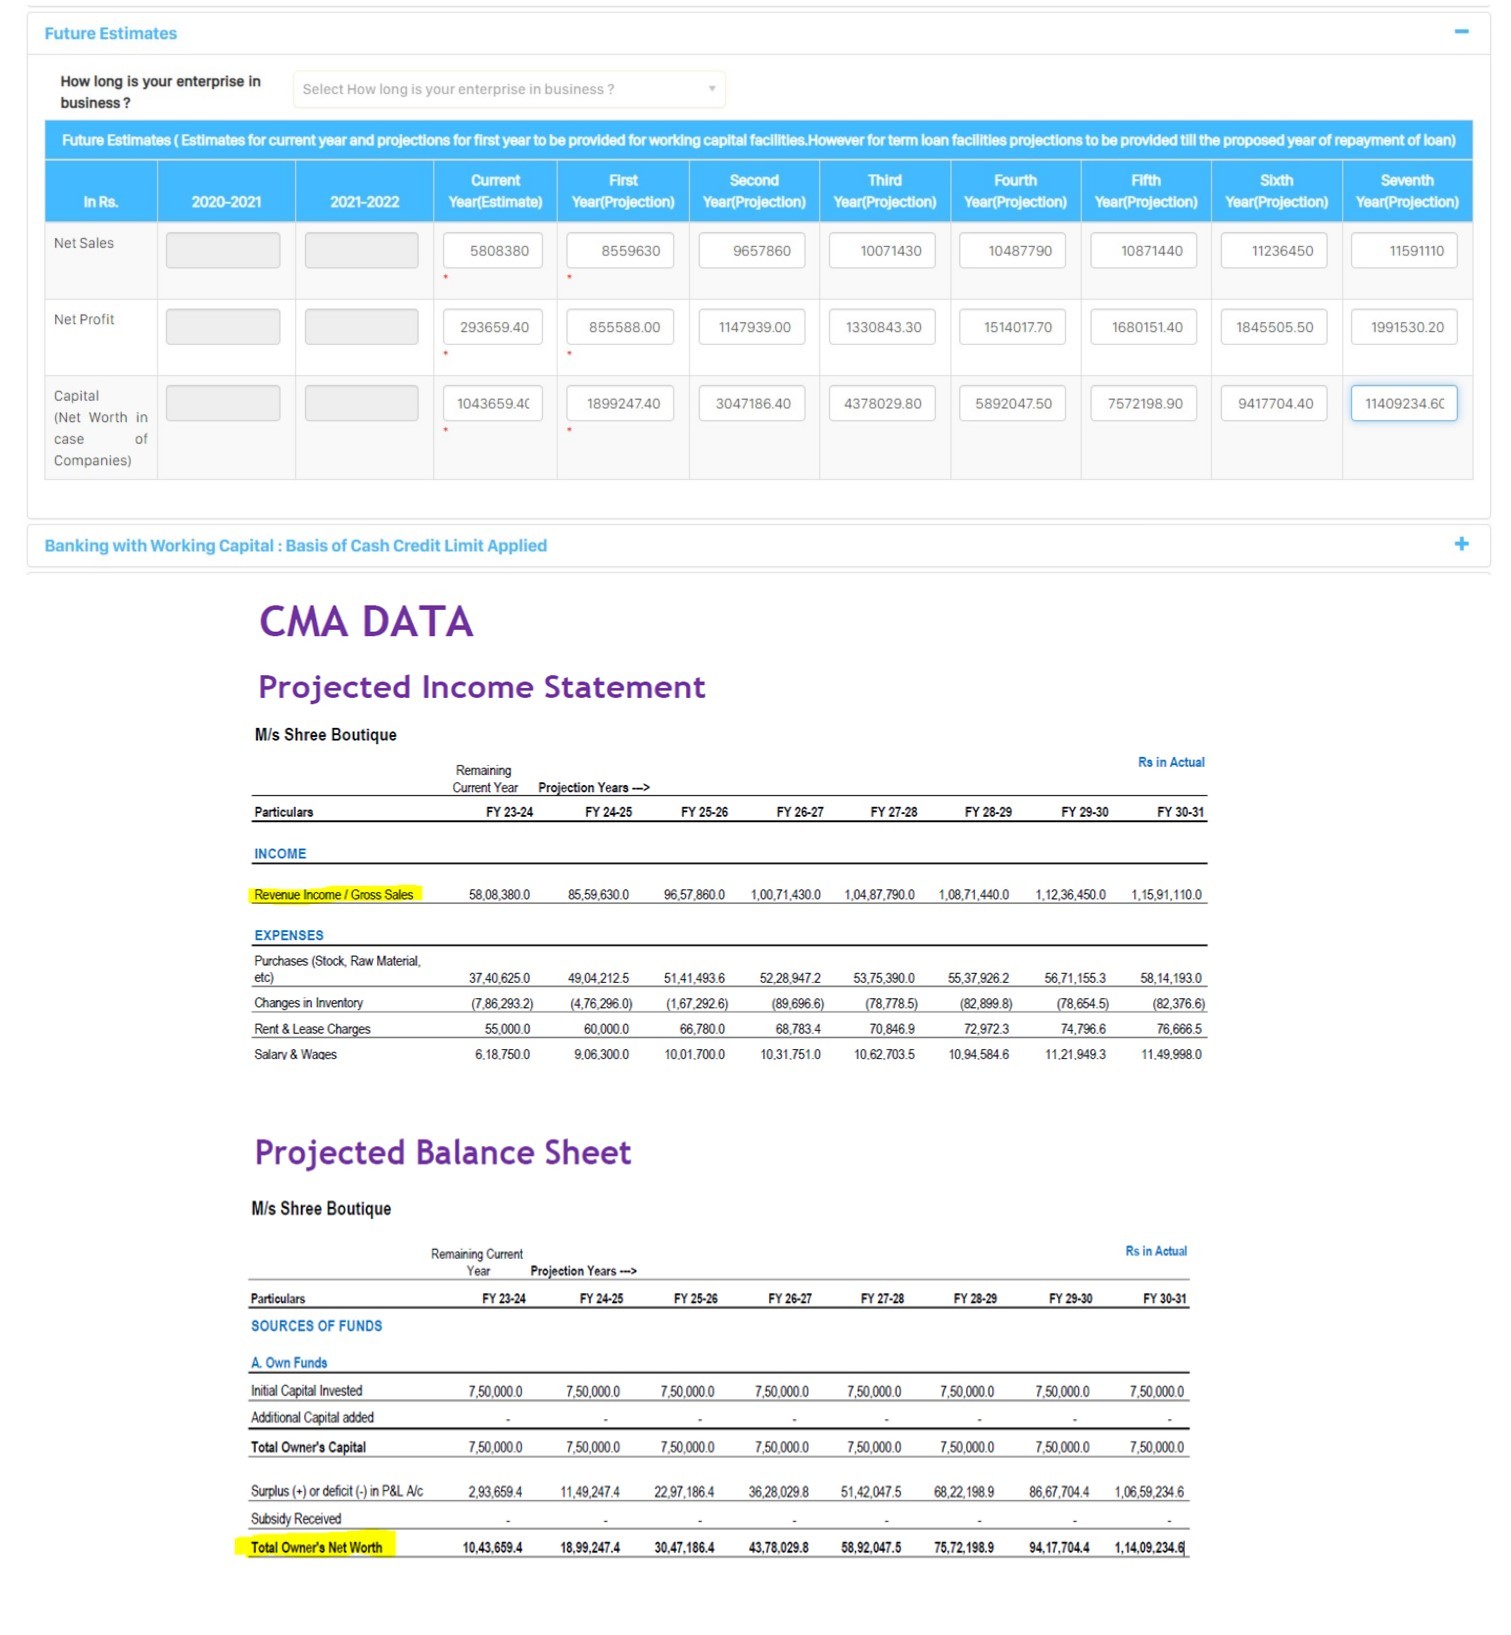The image size is (1511, 1635).
Task: Click Net Profit First Year field 855588.00
Action: [621, 327]
